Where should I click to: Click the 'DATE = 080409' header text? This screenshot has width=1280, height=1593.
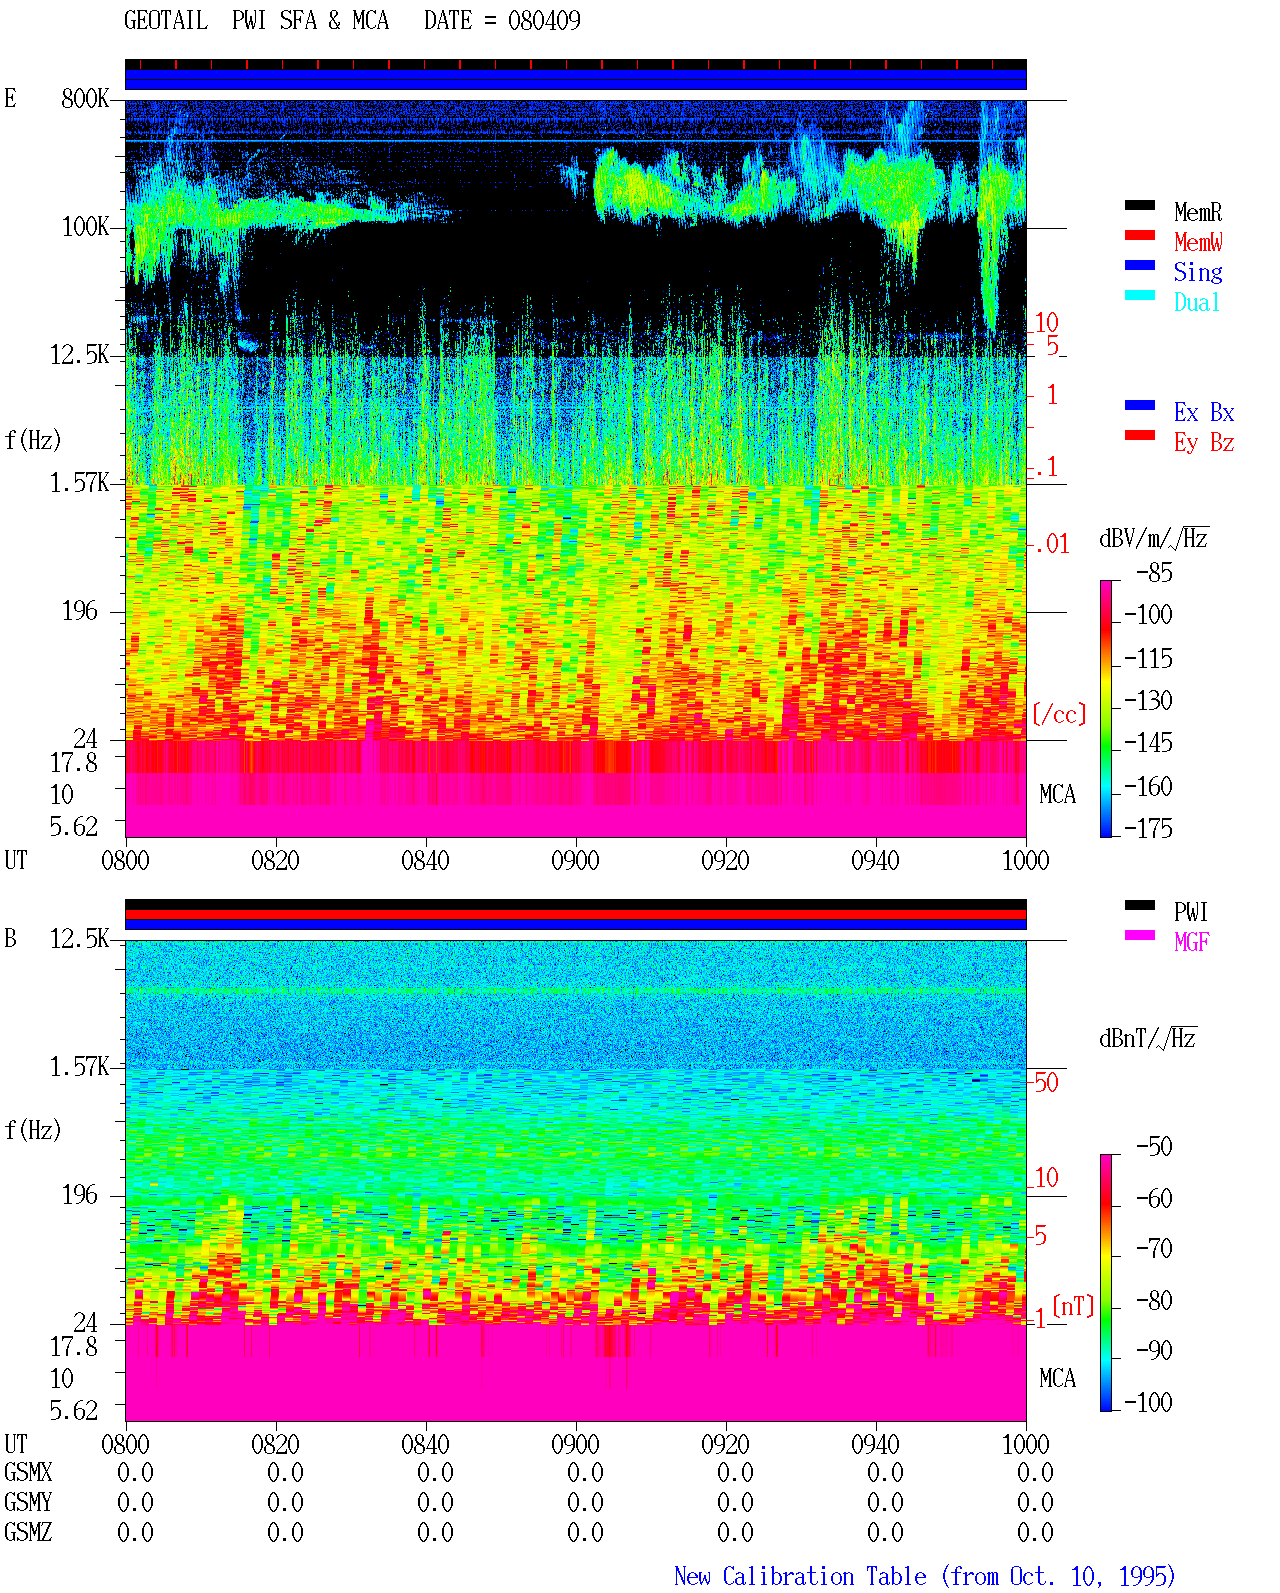(502, 20)
